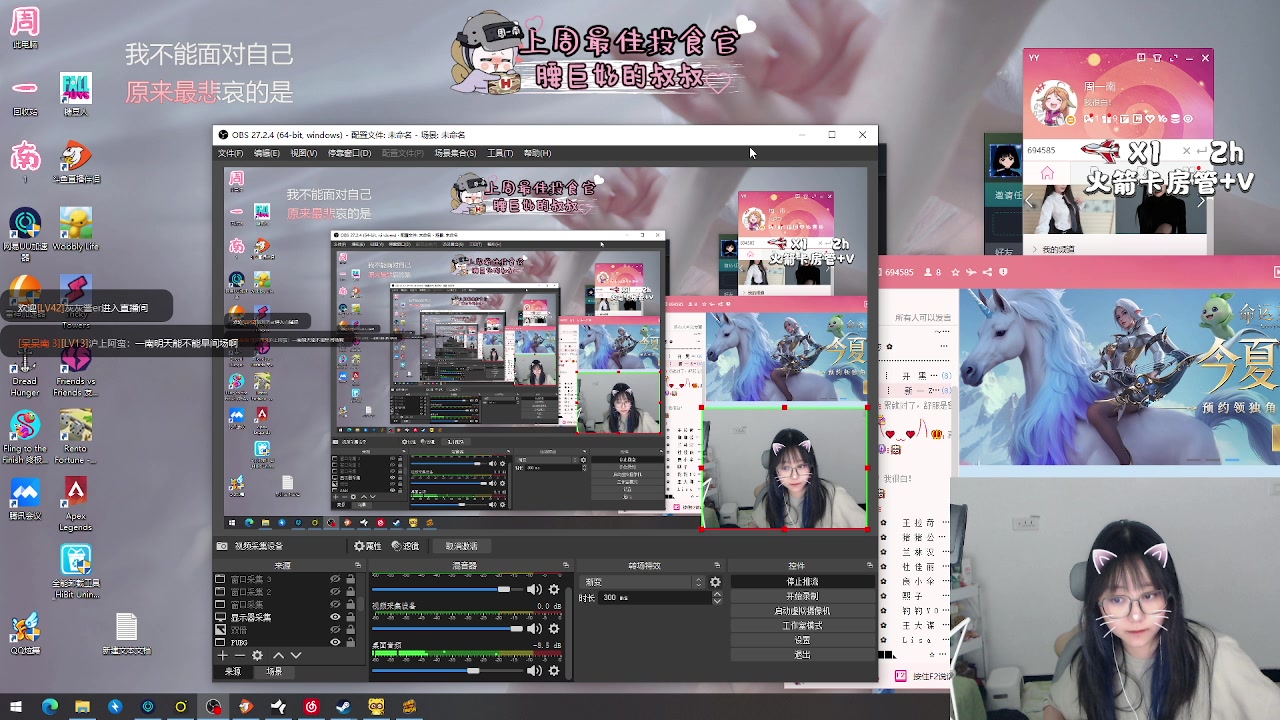This screenshot has width=1280, height=720.
Task: Open QQ炫舞 desktop shortcut
Action: [x=25, y=634]
